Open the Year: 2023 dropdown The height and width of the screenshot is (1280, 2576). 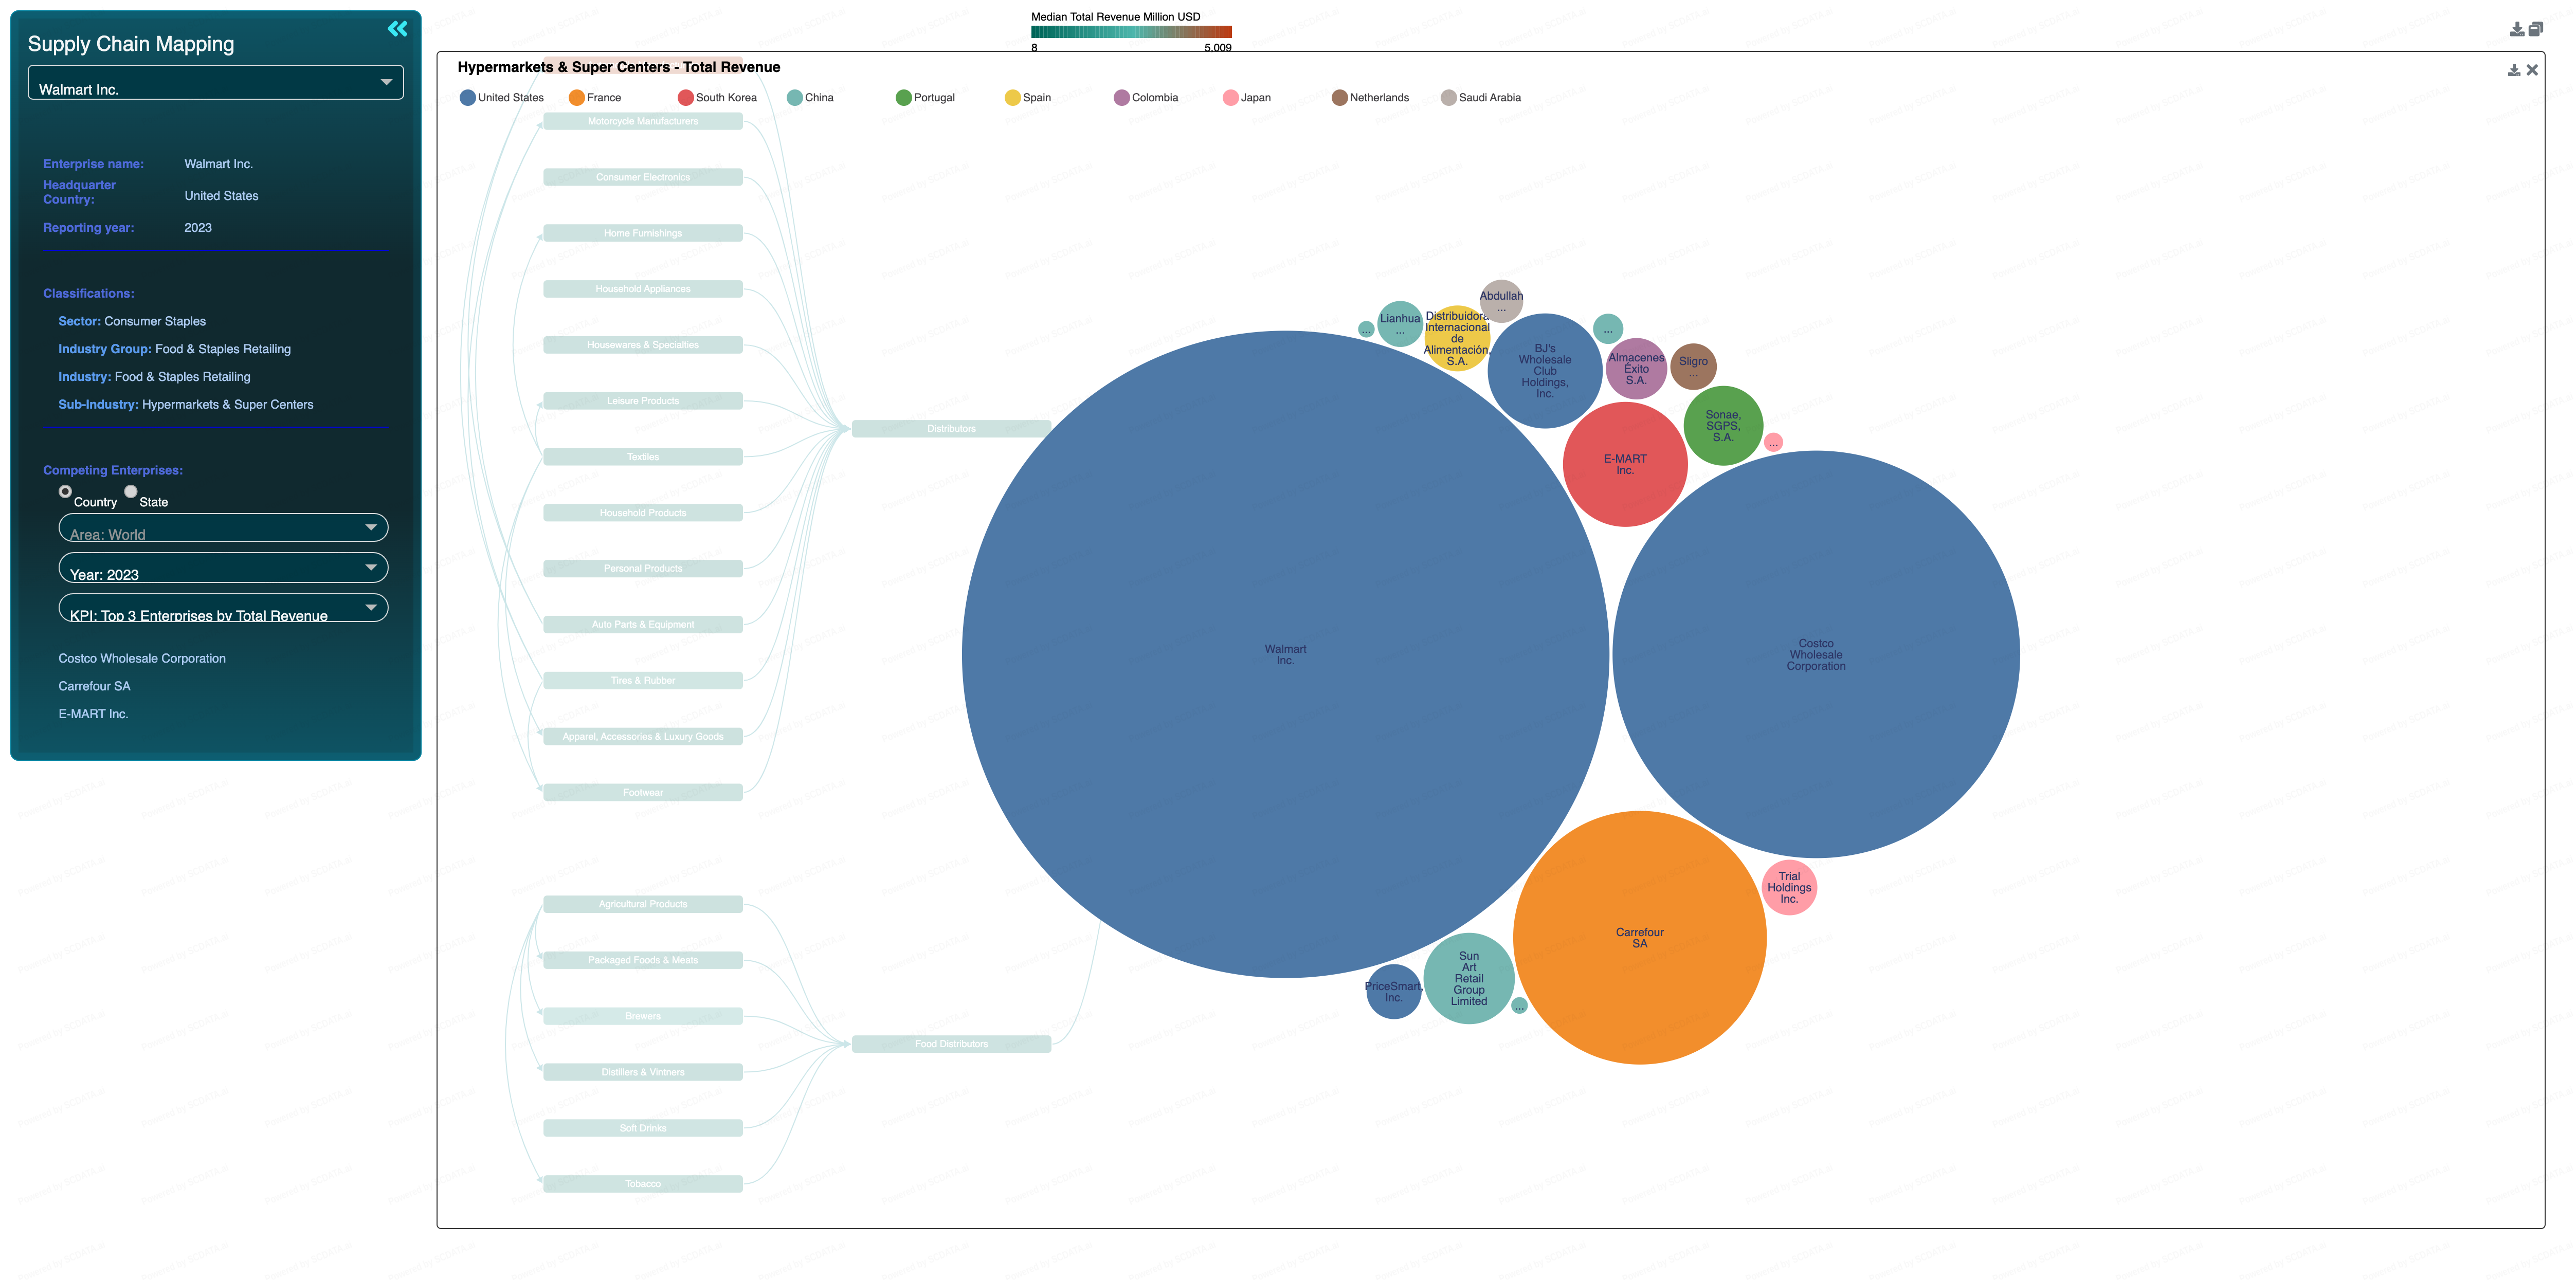click(224, 568)
